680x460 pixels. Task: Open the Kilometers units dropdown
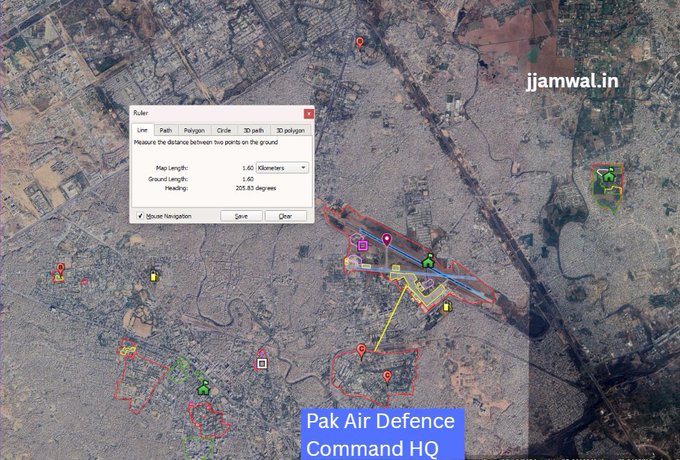[x=282, y=168]
